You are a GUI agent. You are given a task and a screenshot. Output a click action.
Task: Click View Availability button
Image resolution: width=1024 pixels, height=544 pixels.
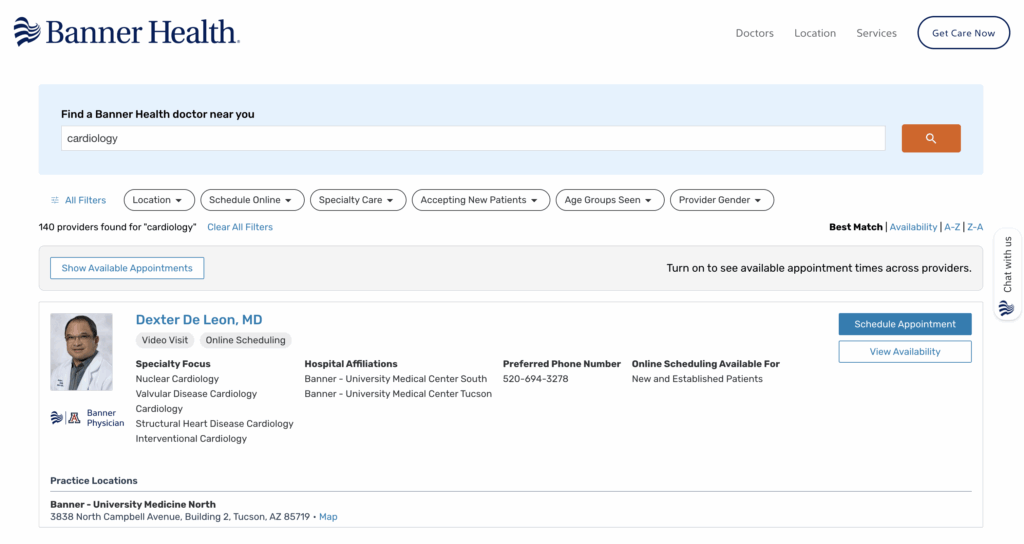tap(904, 351)
